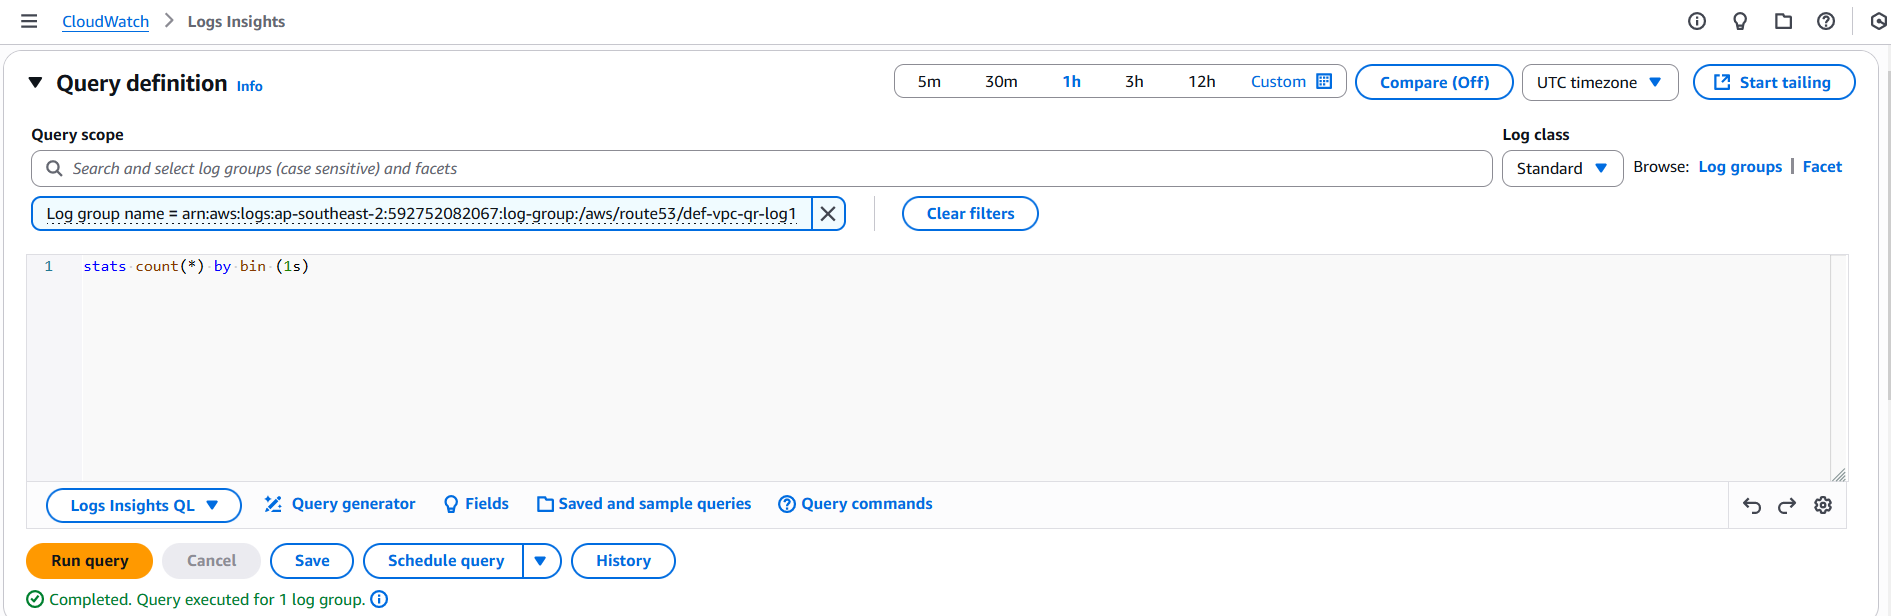Image resolution: width=1891 pixels, height=616 pixels.
Task: Click the folder icon in header
Action: click(x=1783, y=21)
